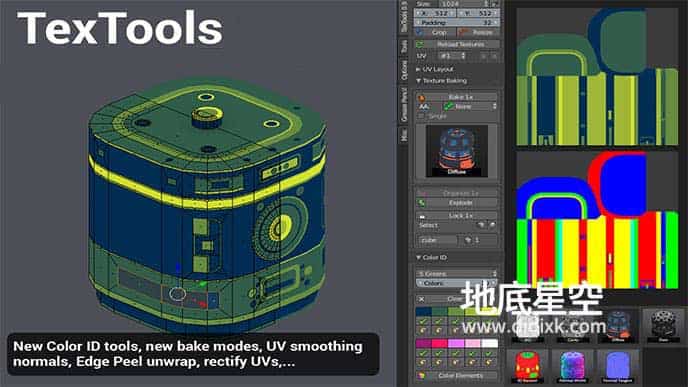Select faces by dark green color icon
This screenshot has width=688, height=387.
(439, 330)
